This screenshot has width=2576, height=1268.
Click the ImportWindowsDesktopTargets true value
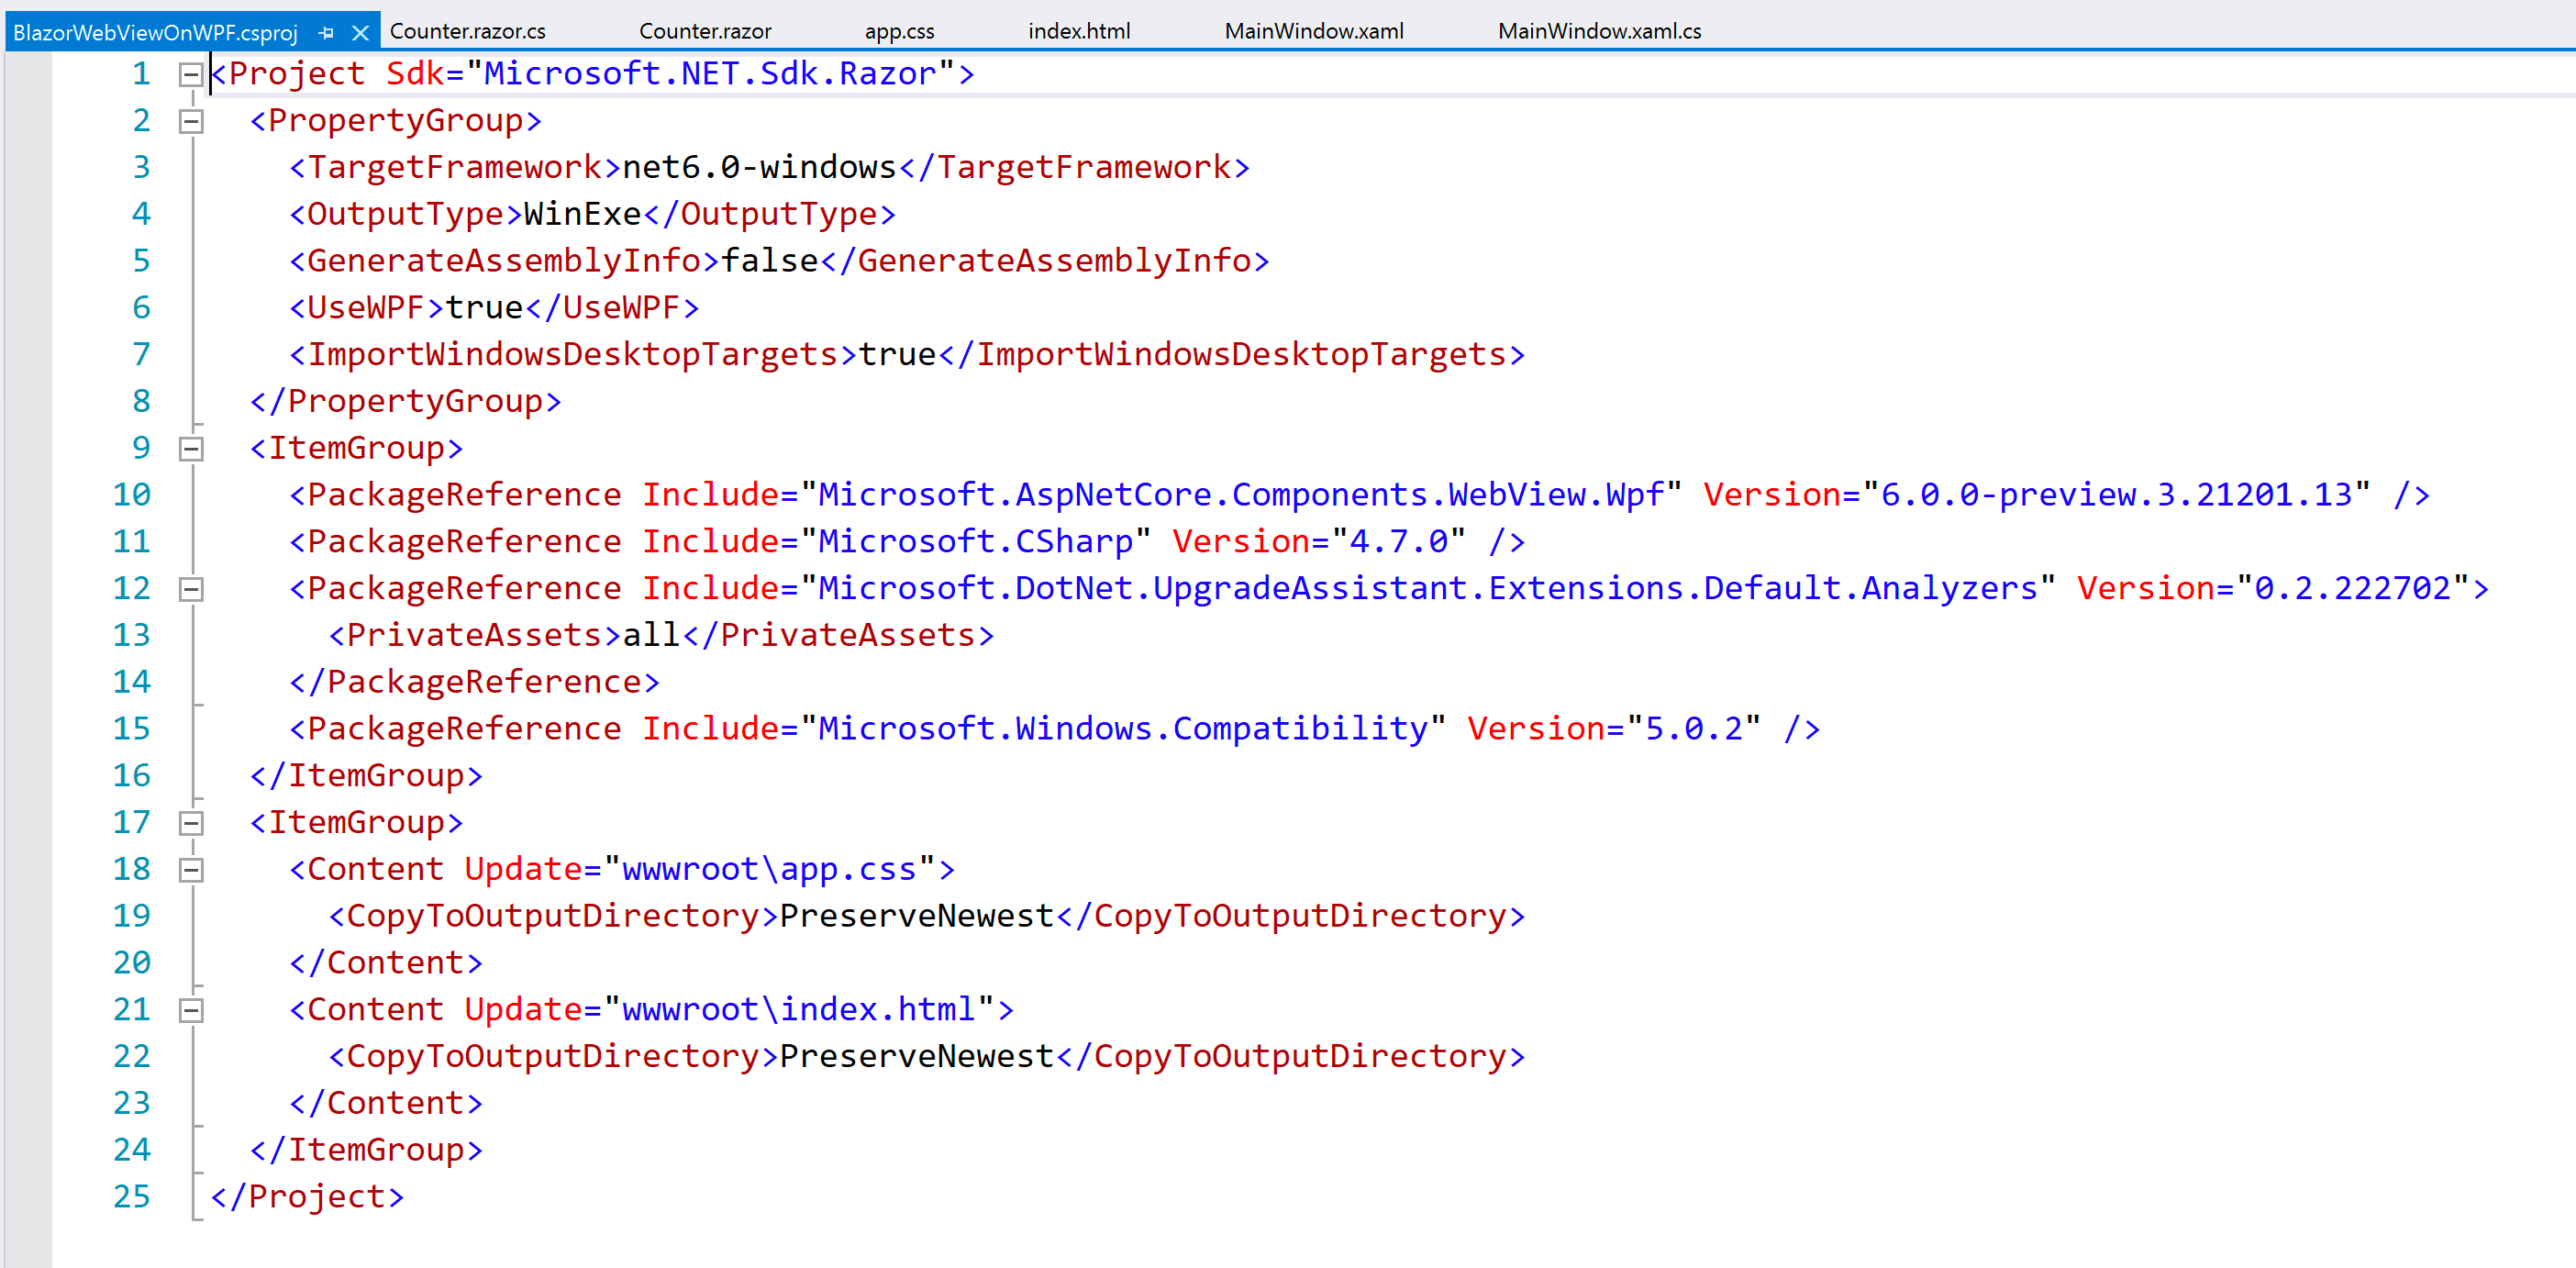coord(897,355)
